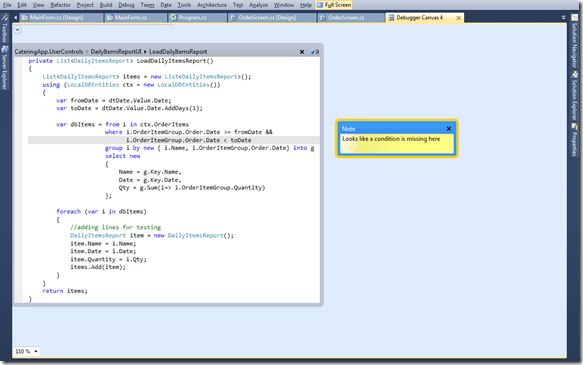Toggle the pin on LoadDailyItemsReport bubble
This screenshot has width=583, height=365.
pyautogui.click(x=315, y=52)
